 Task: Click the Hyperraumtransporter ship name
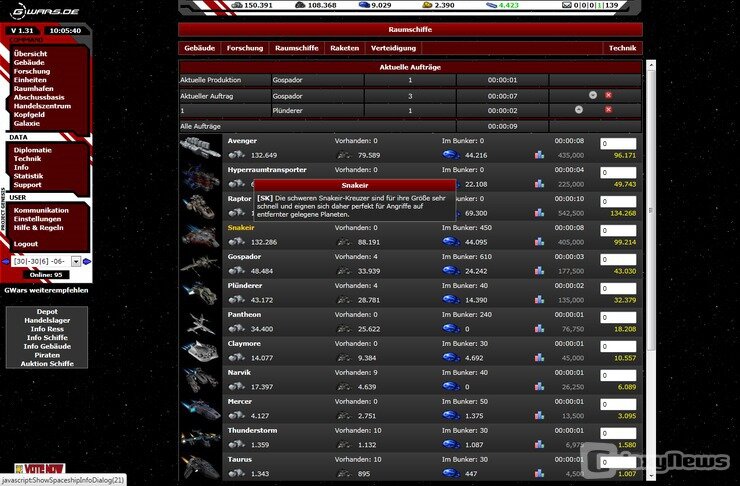pos(267,170)
